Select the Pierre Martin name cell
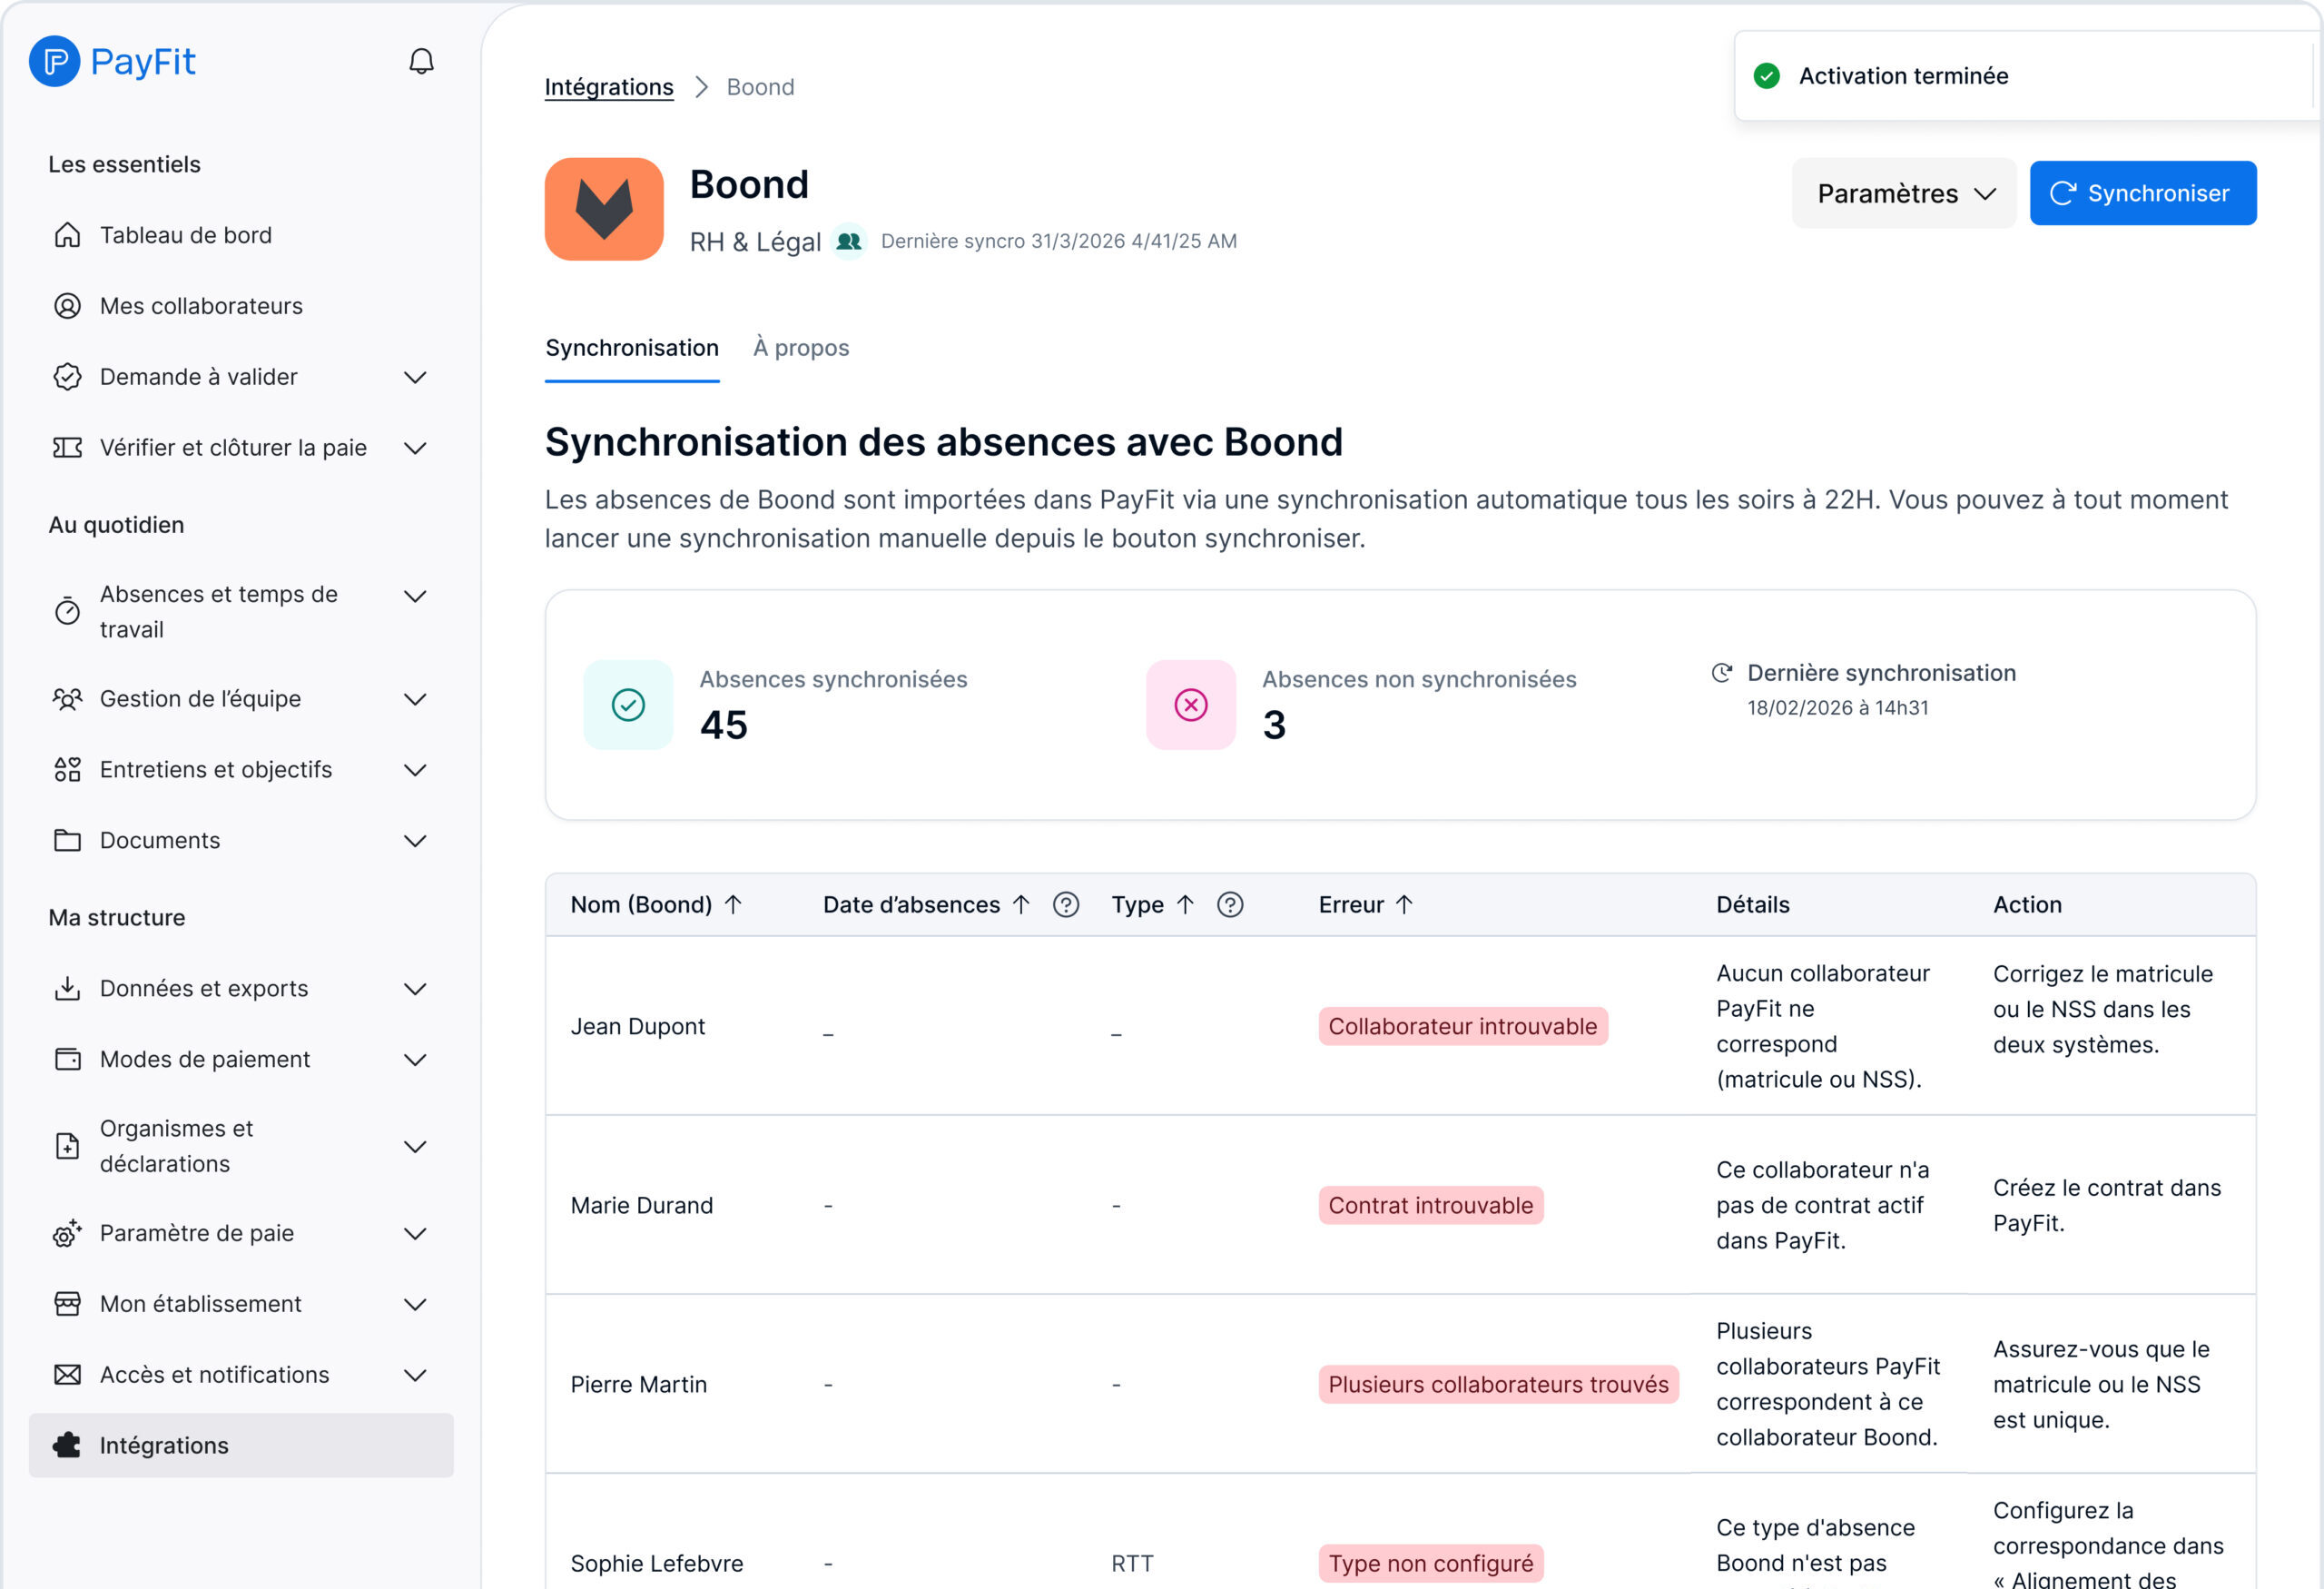This screenshot has width=2324, height=1589. click(x=639, y=1385)
